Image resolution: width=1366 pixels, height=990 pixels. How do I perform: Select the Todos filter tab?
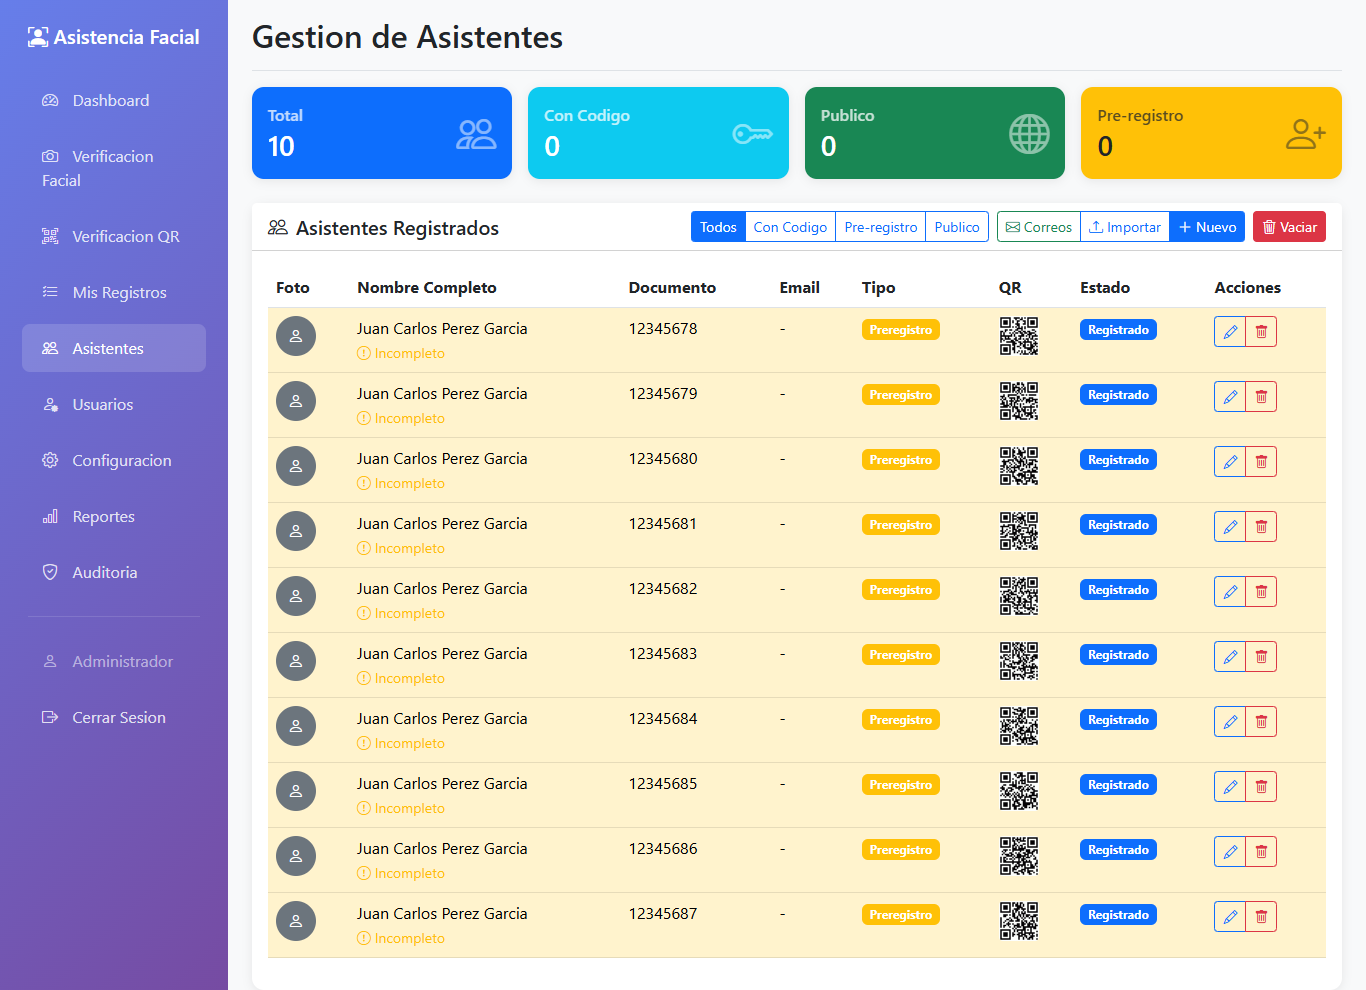tap(718, 227)
